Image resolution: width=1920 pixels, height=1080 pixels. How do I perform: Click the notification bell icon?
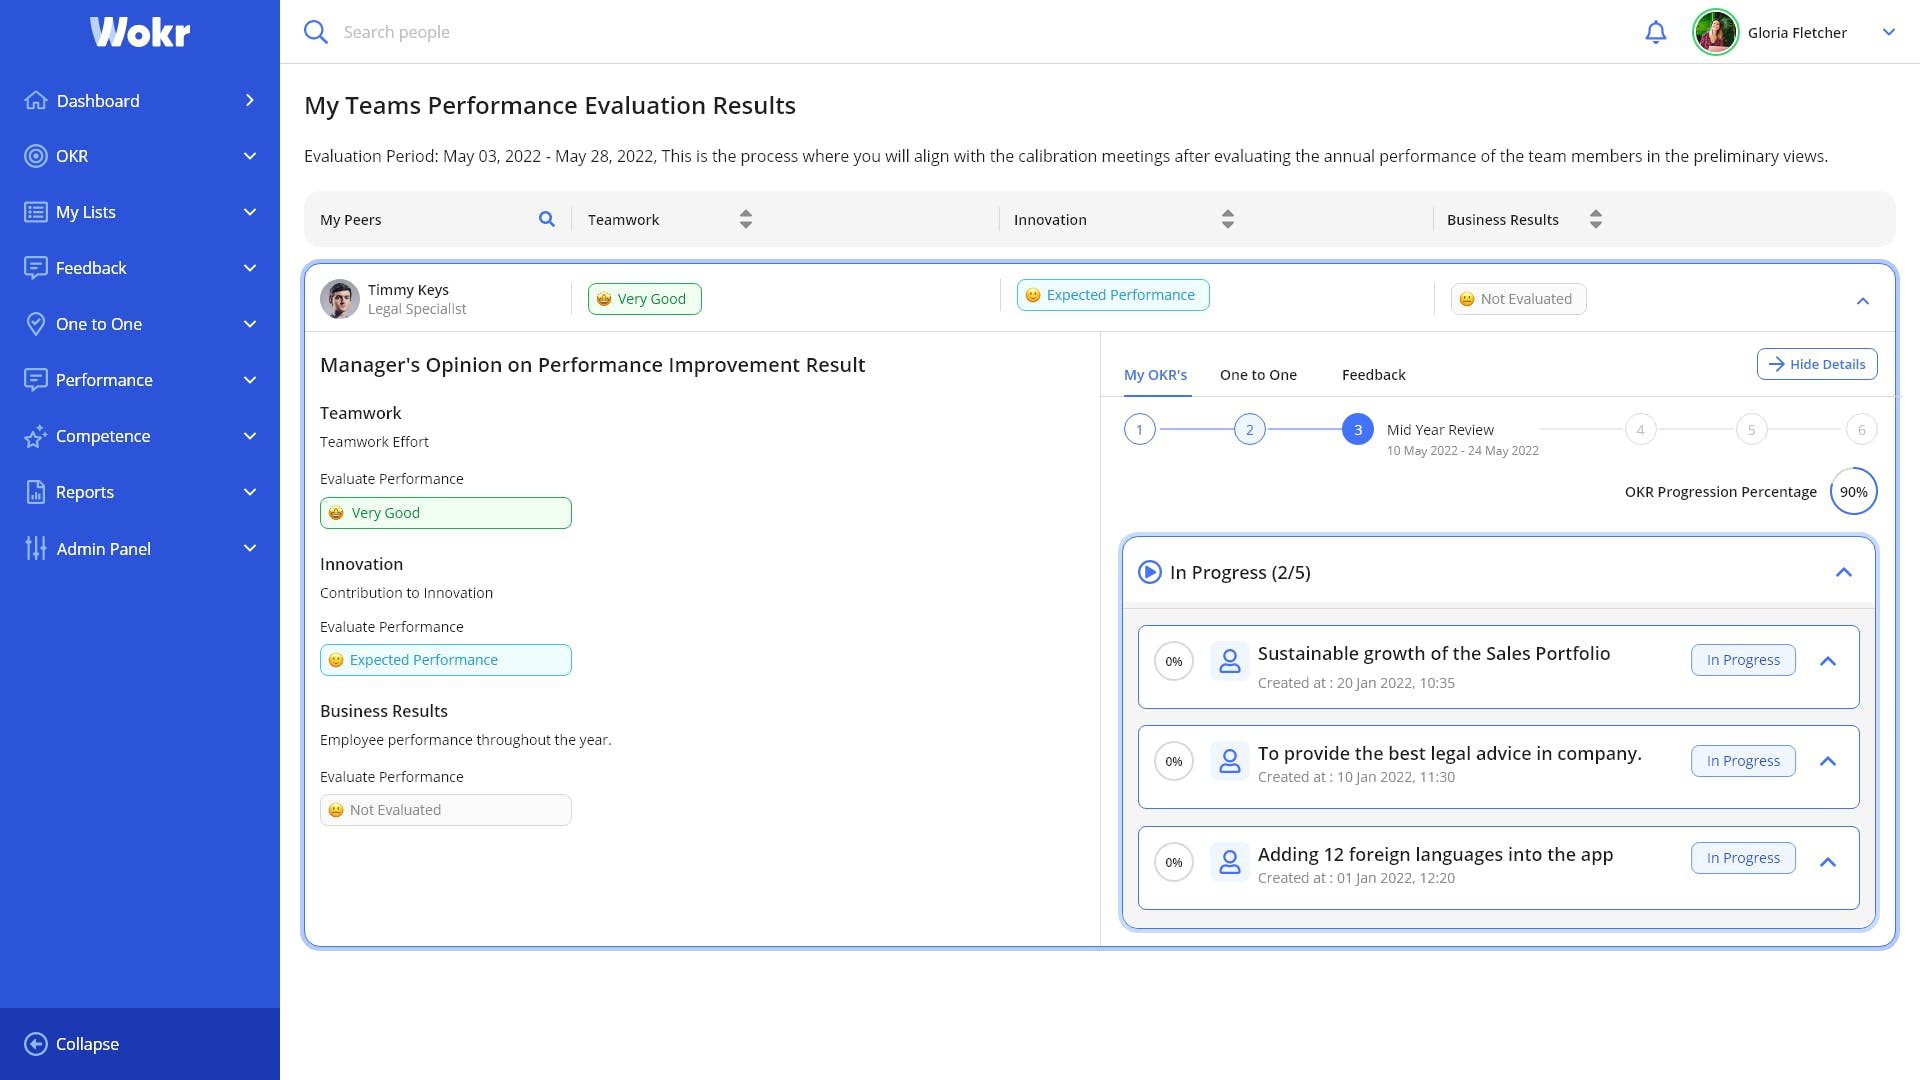pos(1656,32)
